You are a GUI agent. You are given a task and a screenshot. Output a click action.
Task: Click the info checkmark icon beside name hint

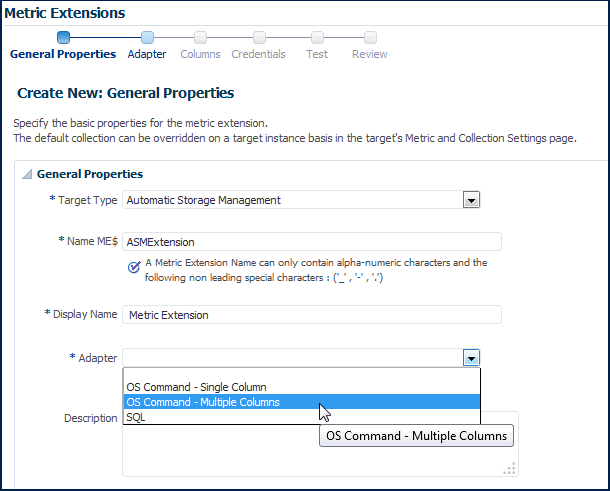point(134,267)
